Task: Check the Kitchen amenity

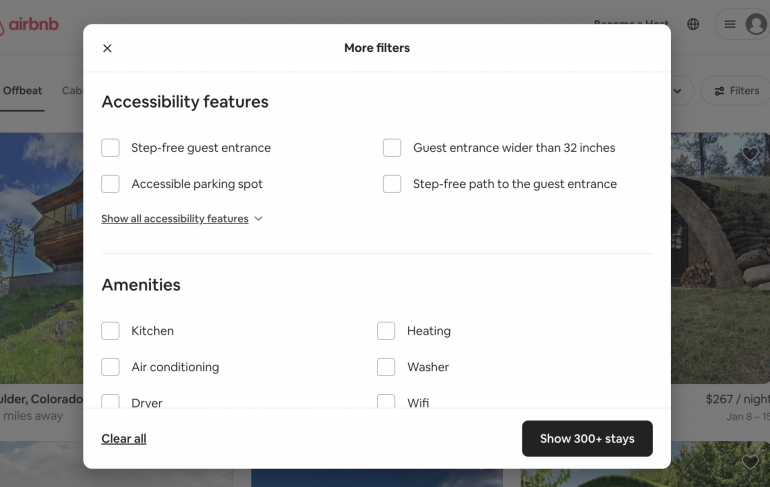Action: click(111, 331)
